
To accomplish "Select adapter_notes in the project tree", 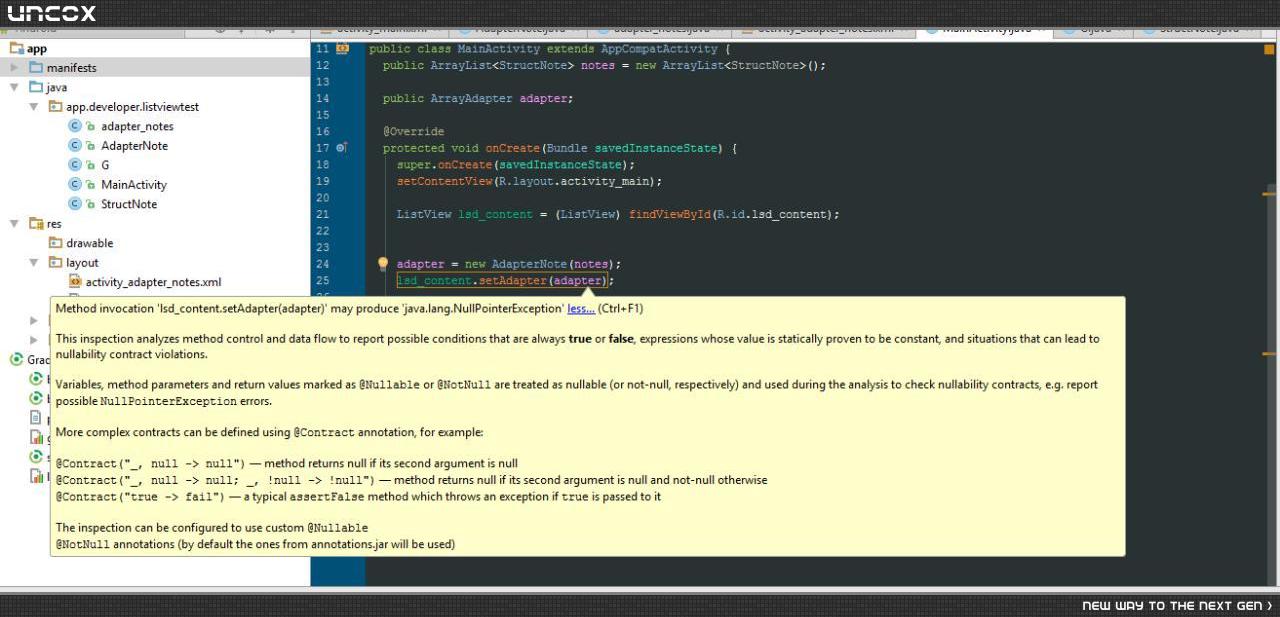I will pyautogui.click(x=137, y=126).
